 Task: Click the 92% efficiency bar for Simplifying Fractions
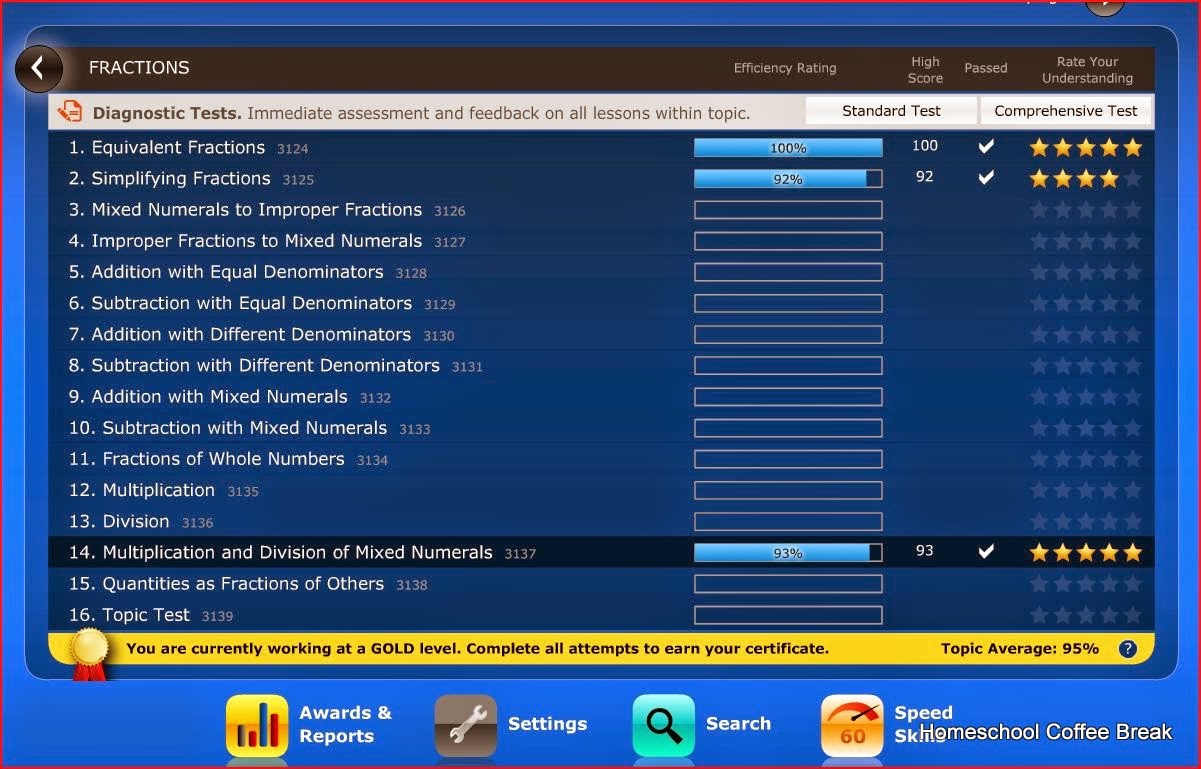788,178
